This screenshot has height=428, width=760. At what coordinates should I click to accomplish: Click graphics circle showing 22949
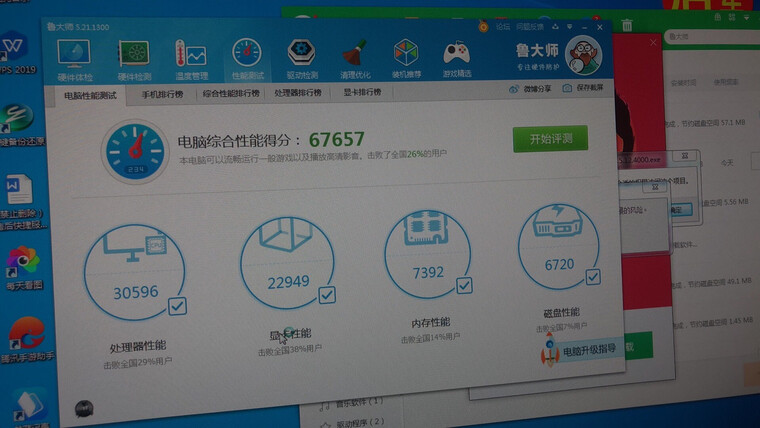pos(287,264)
